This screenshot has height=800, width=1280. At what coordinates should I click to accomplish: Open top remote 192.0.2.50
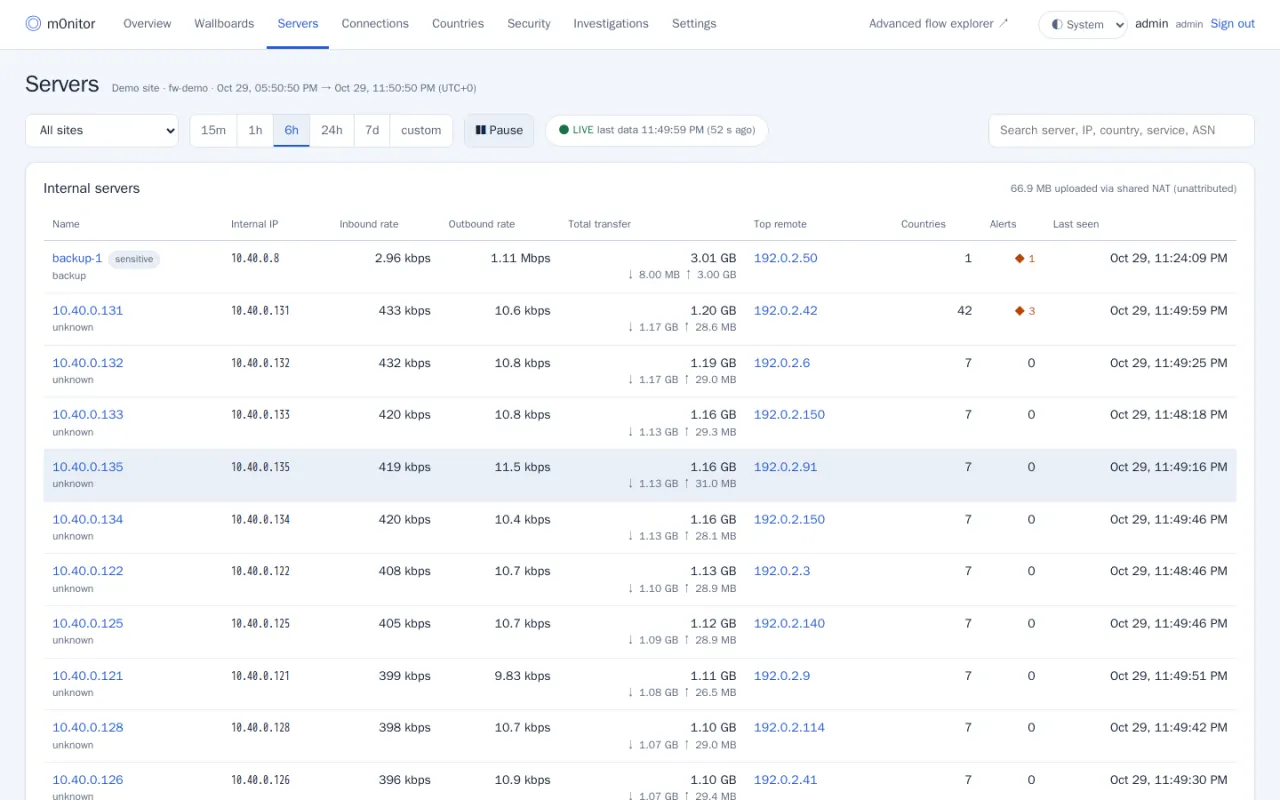point(785,258)
